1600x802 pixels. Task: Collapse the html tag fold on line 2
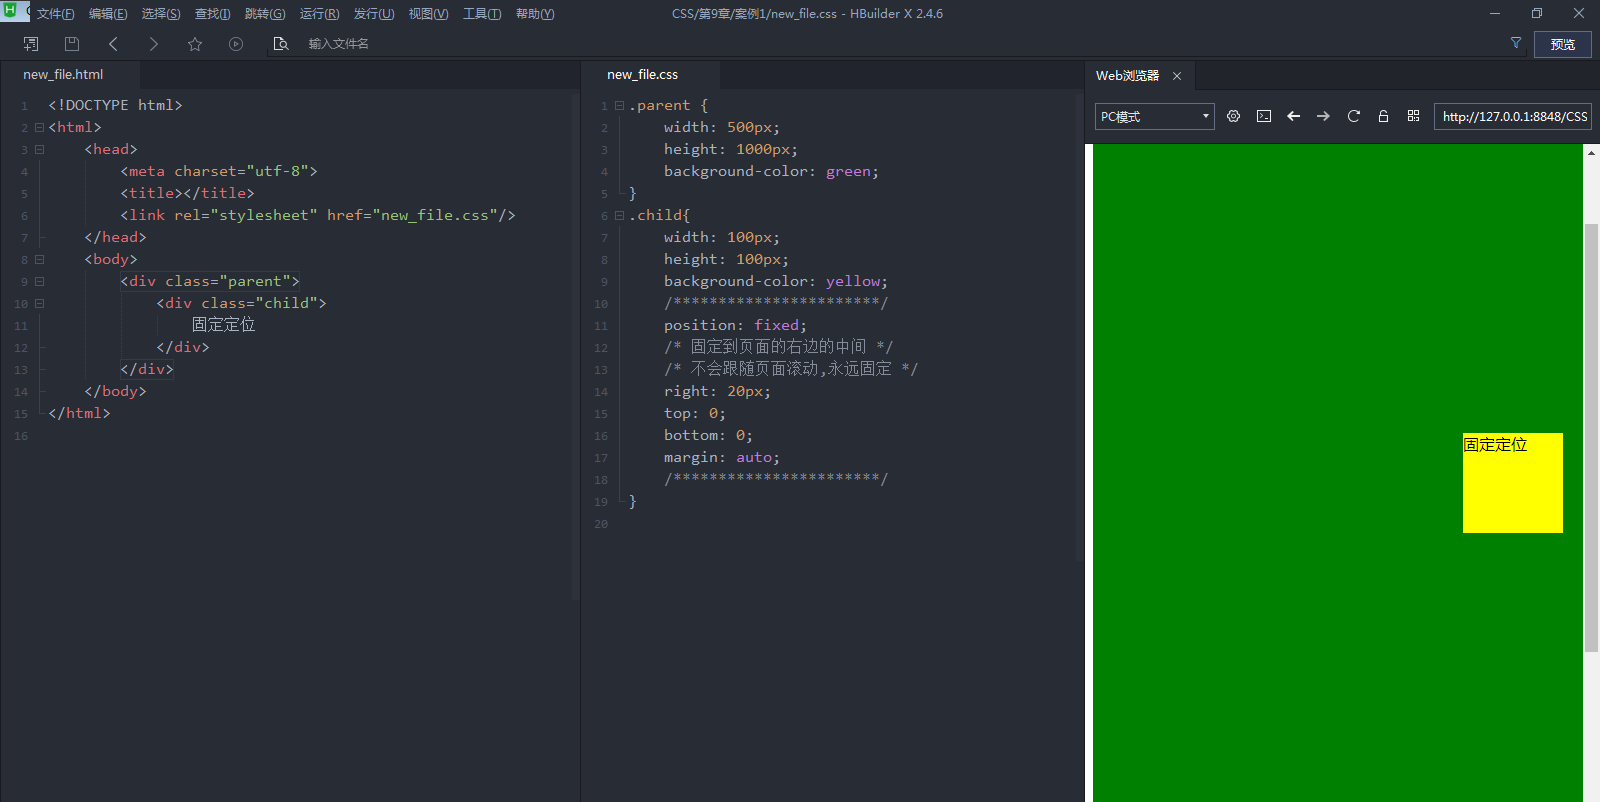pyautogui.click(x=39, y=127)
